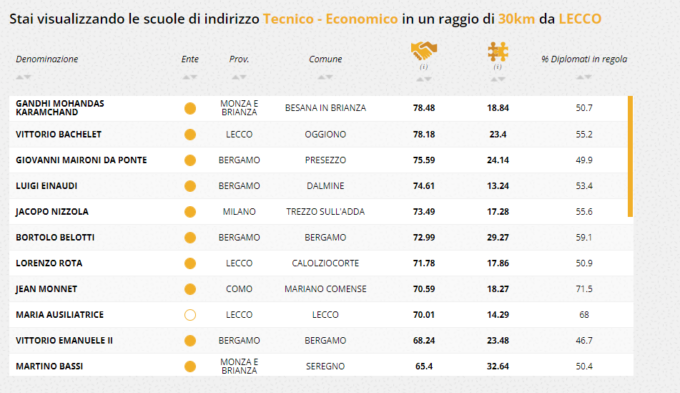
Task: Click the % Diplomati in regola header
Action: [x=584, y=59]
